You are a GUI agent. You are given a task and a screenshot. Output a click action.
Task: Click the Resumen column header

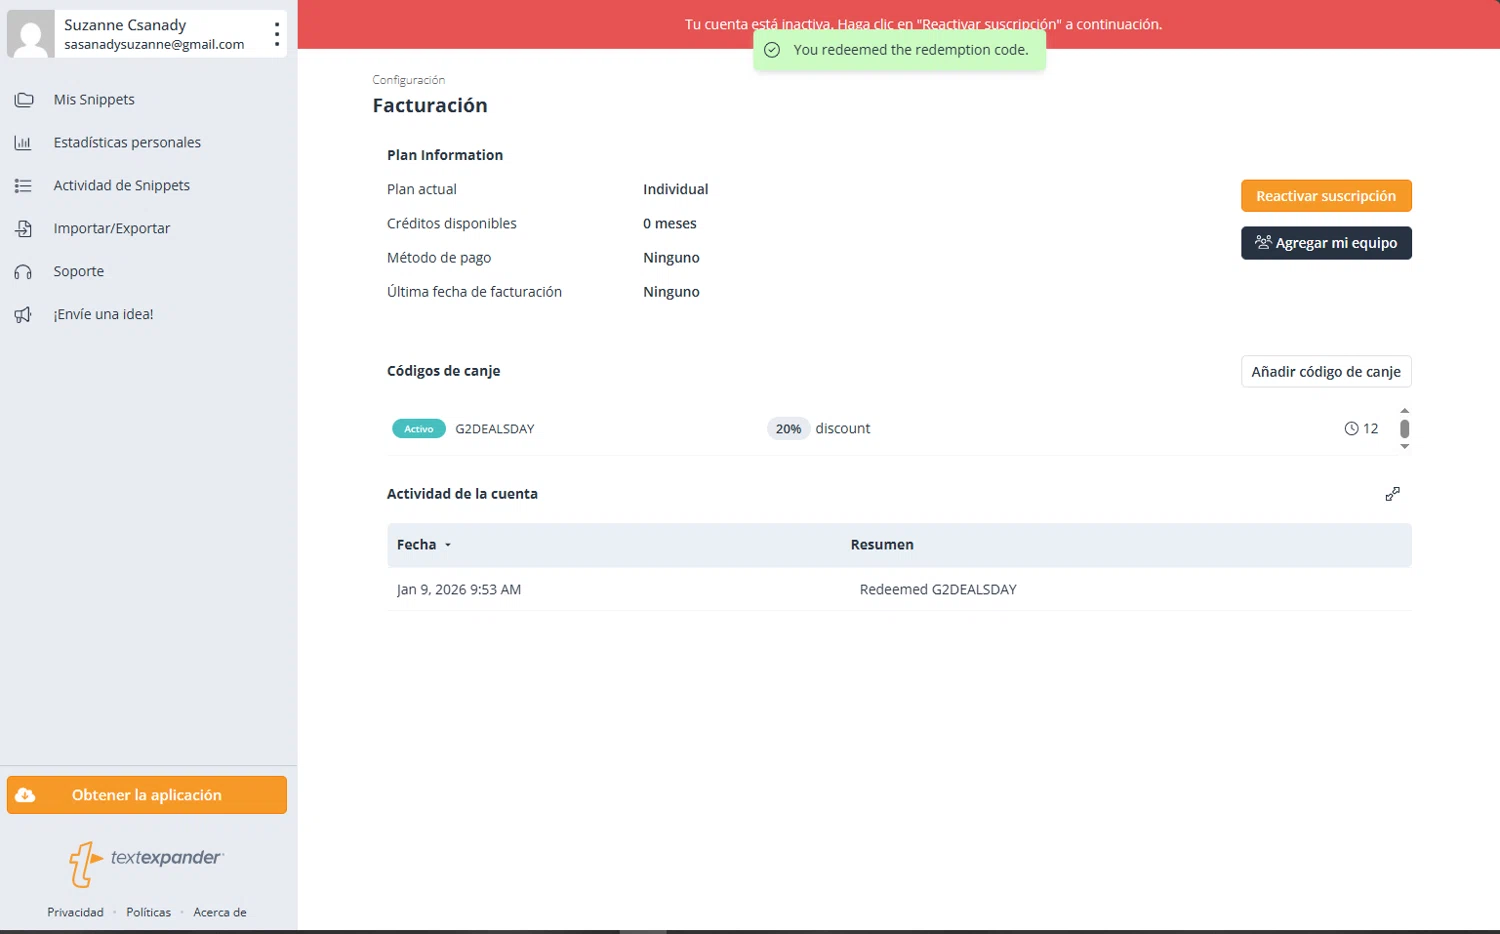882,545
